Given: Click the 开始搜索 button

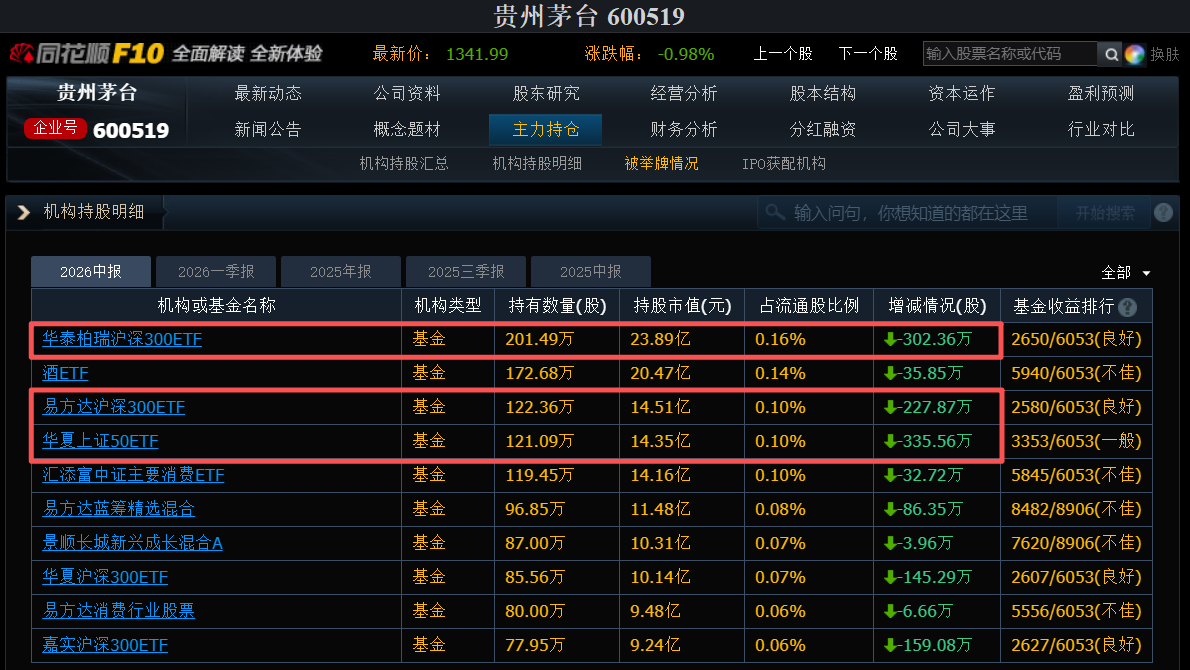Looking at the screenshot, I should tap(1105, 213).
